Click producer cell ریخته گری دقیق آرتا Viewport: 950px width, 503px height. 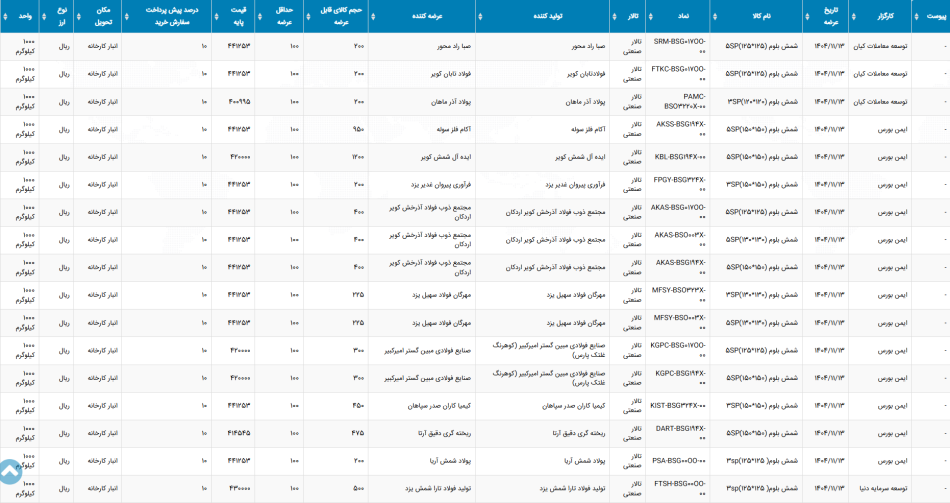click(x=579, y=433)
